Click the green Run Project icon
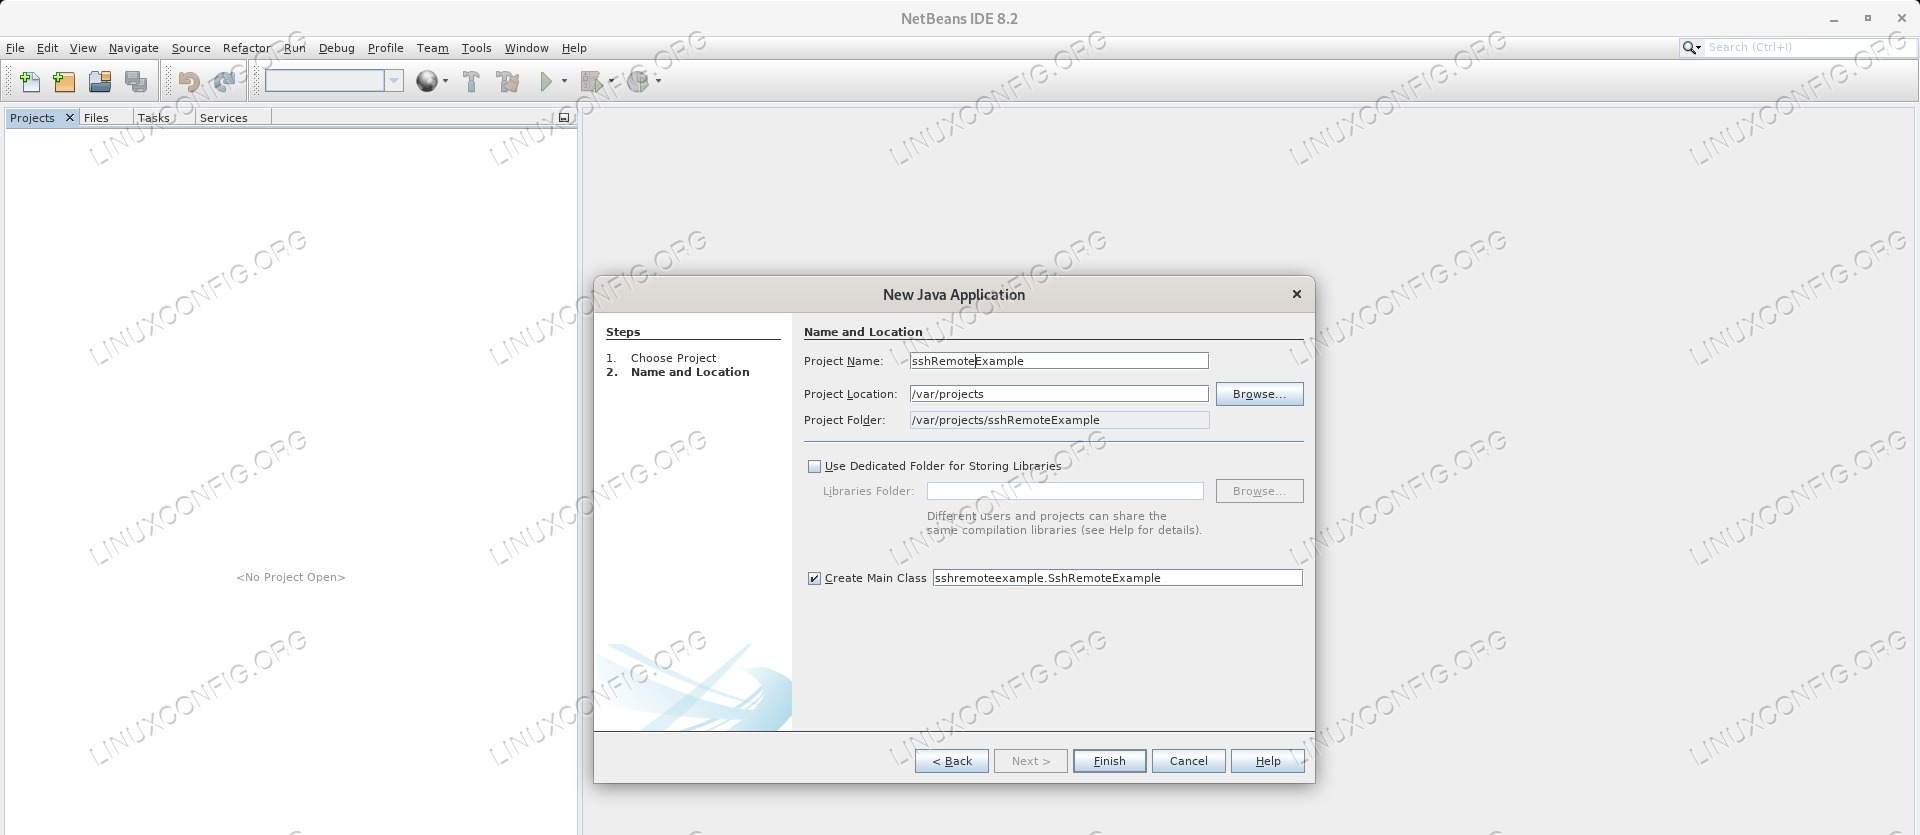 546,81
